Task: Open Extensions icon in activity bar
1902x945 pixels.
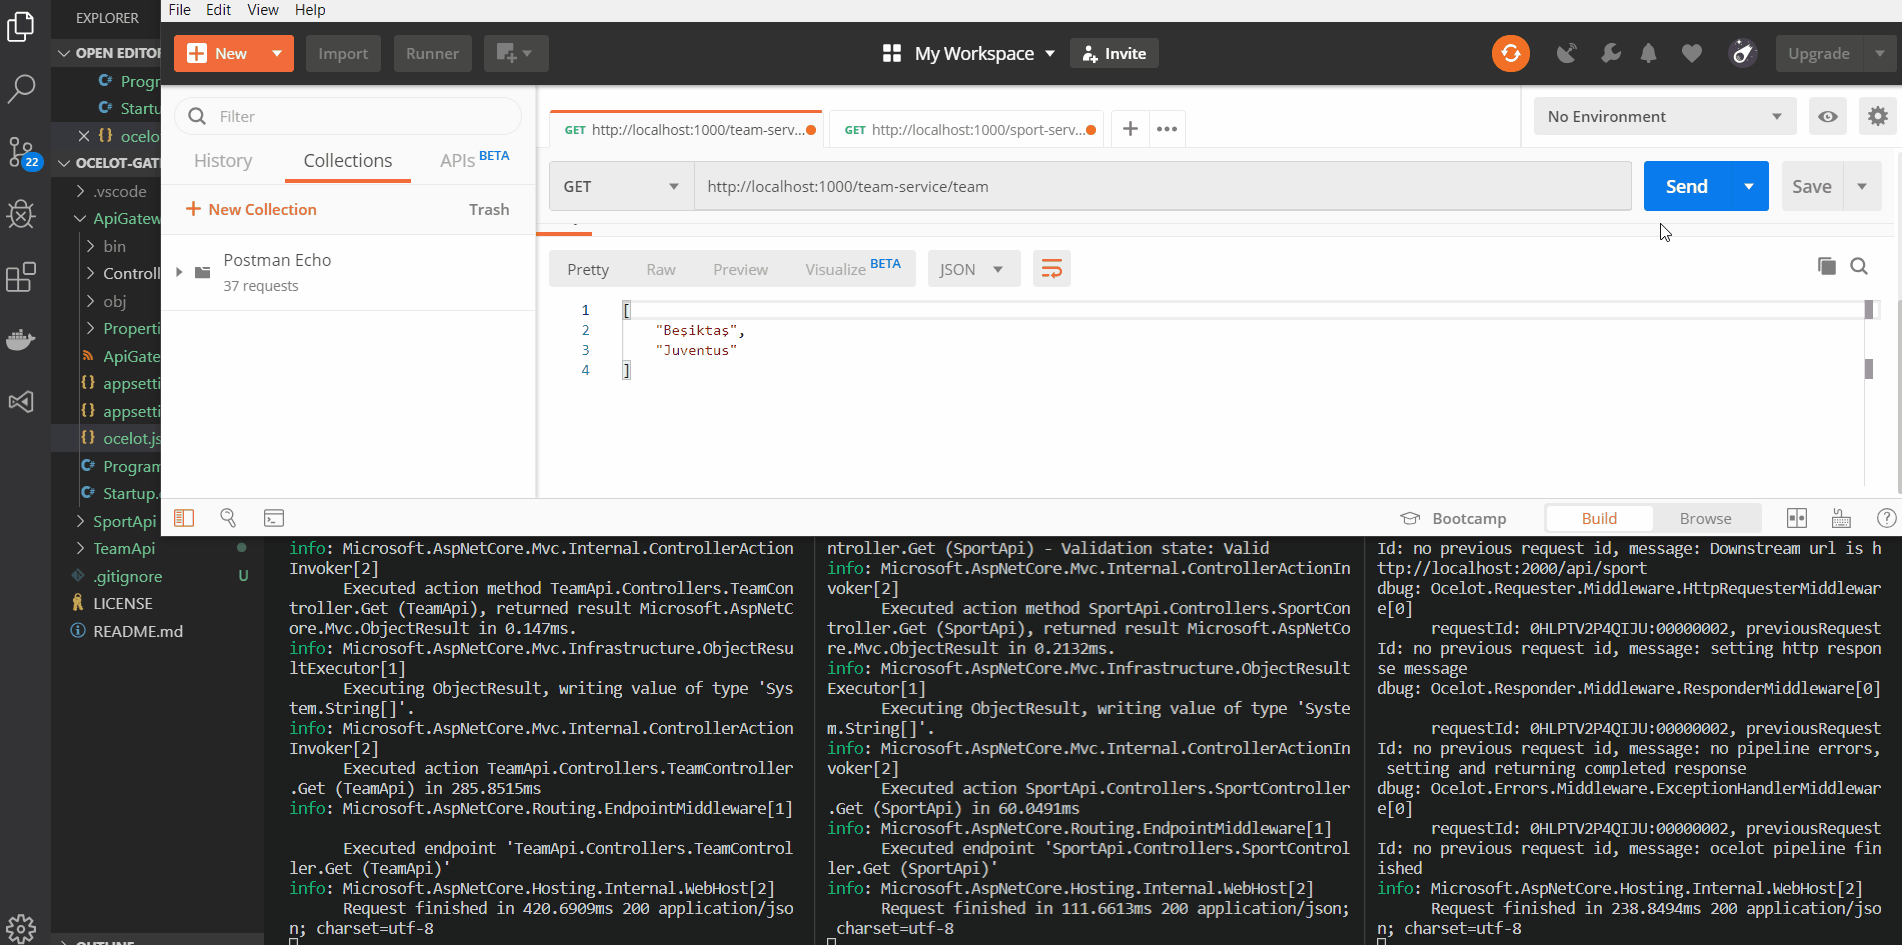Action: click(x=21, y=277)
